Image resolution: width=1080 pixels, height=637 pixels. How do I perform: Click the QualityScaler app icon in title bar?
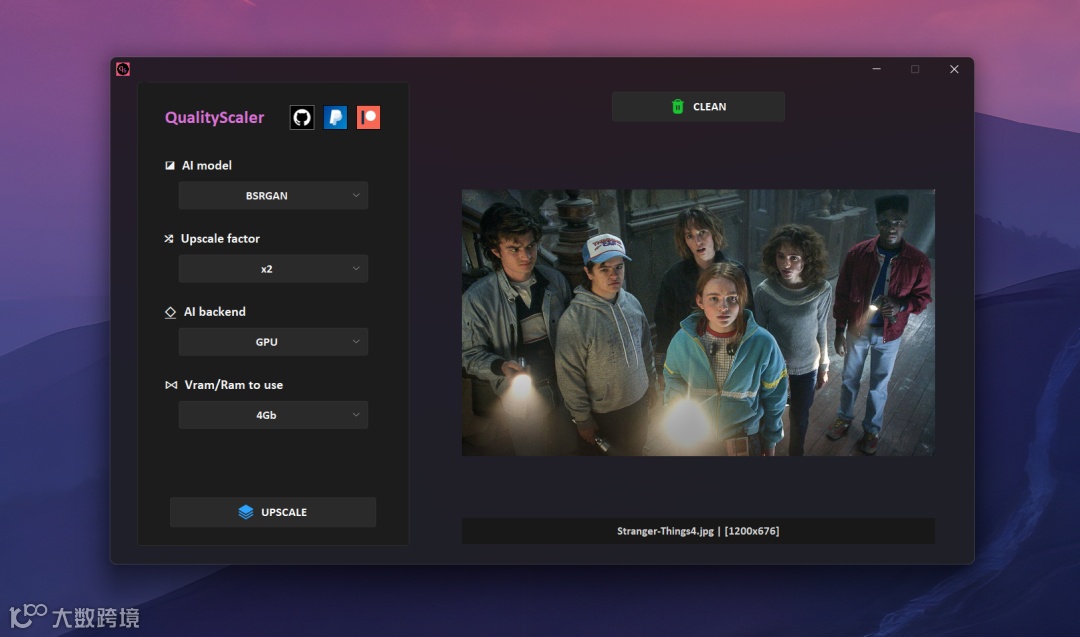click(123, 69)
